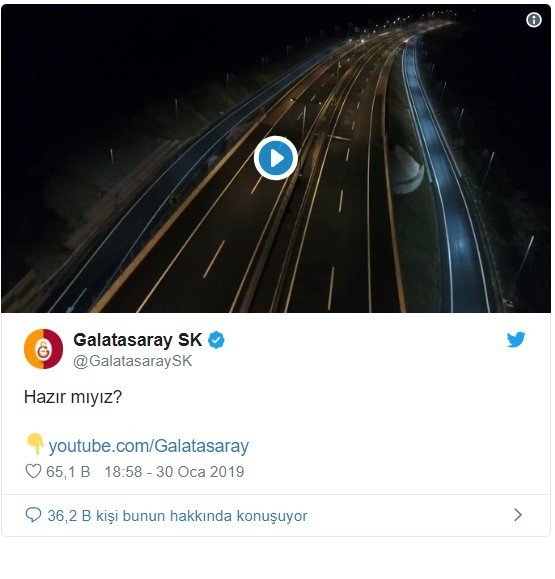Open the youtube.com/Galatasaray link
The height and width of the screenshot is (579, 555).
click(149, 446)
